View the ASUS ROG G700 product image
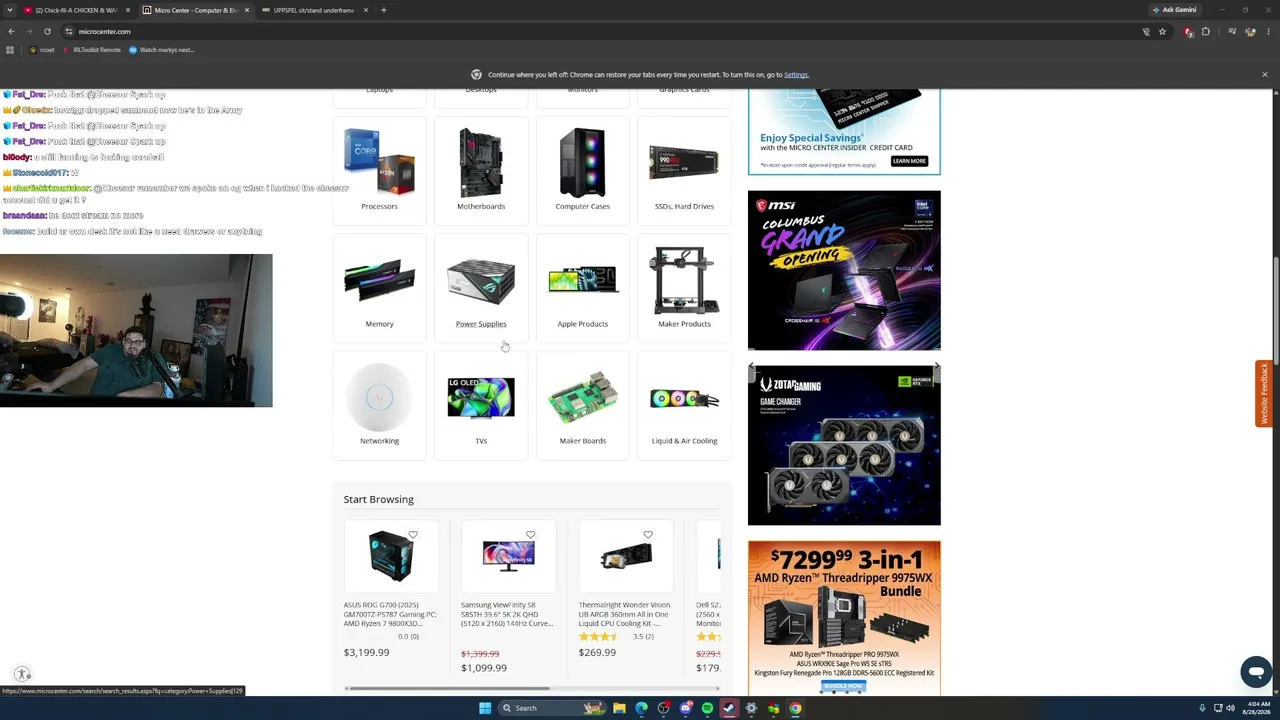This screenshot has width=1280, height=720. pos(390,557)
